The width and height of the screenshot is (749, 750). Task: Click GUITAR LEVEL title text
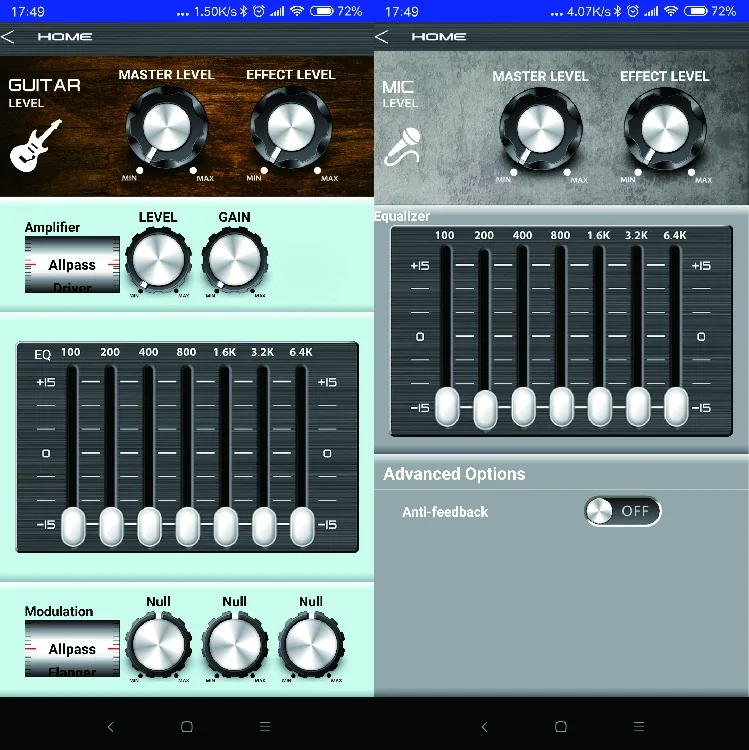coord(44,92)
